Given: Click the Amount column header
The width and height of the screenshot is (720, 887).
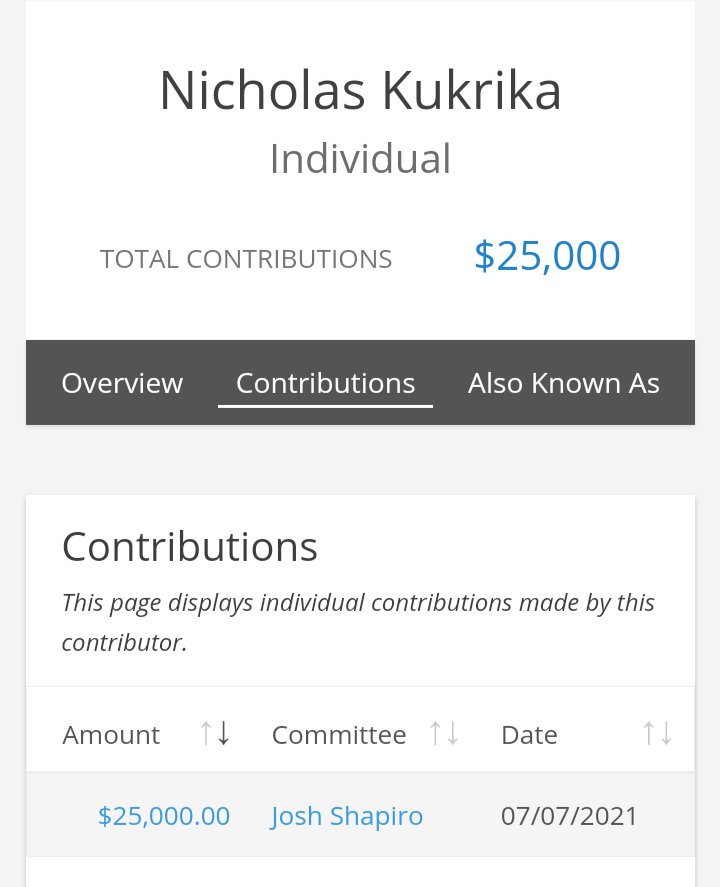Looking at the screenshot, I should click(x=111, y=735).
